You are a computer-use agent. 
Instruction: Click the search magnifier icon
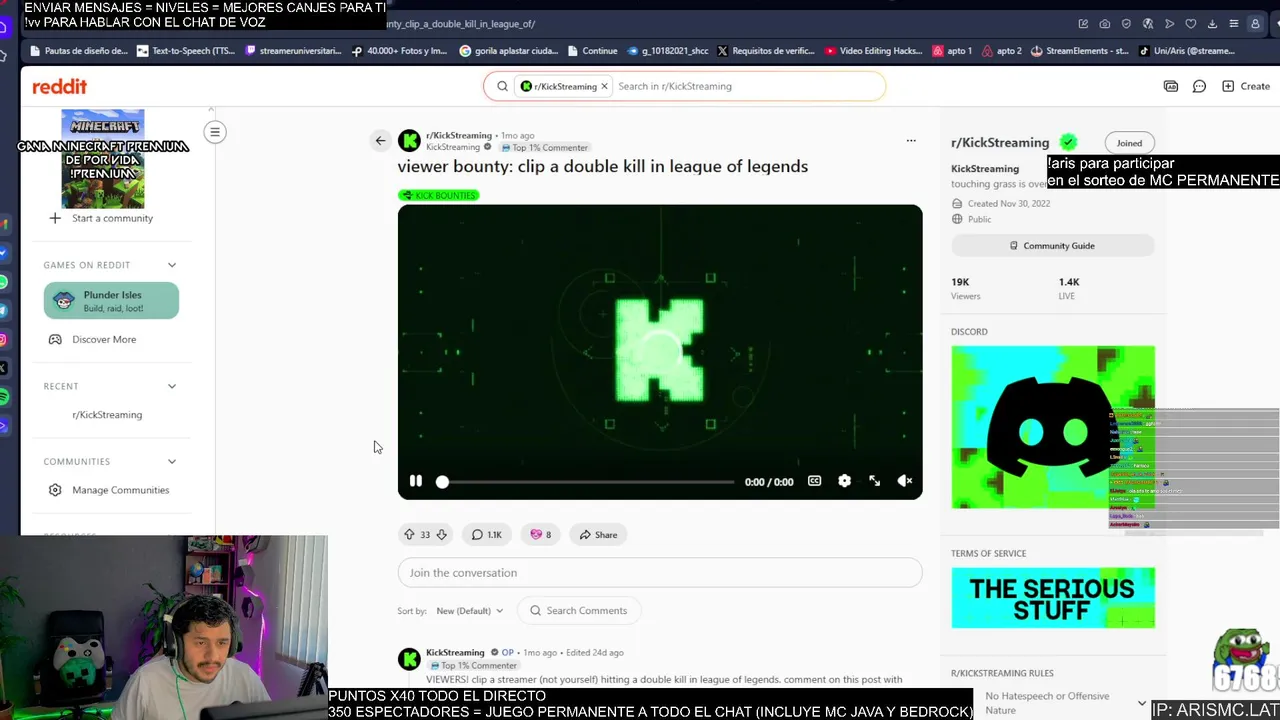[502, 86]
